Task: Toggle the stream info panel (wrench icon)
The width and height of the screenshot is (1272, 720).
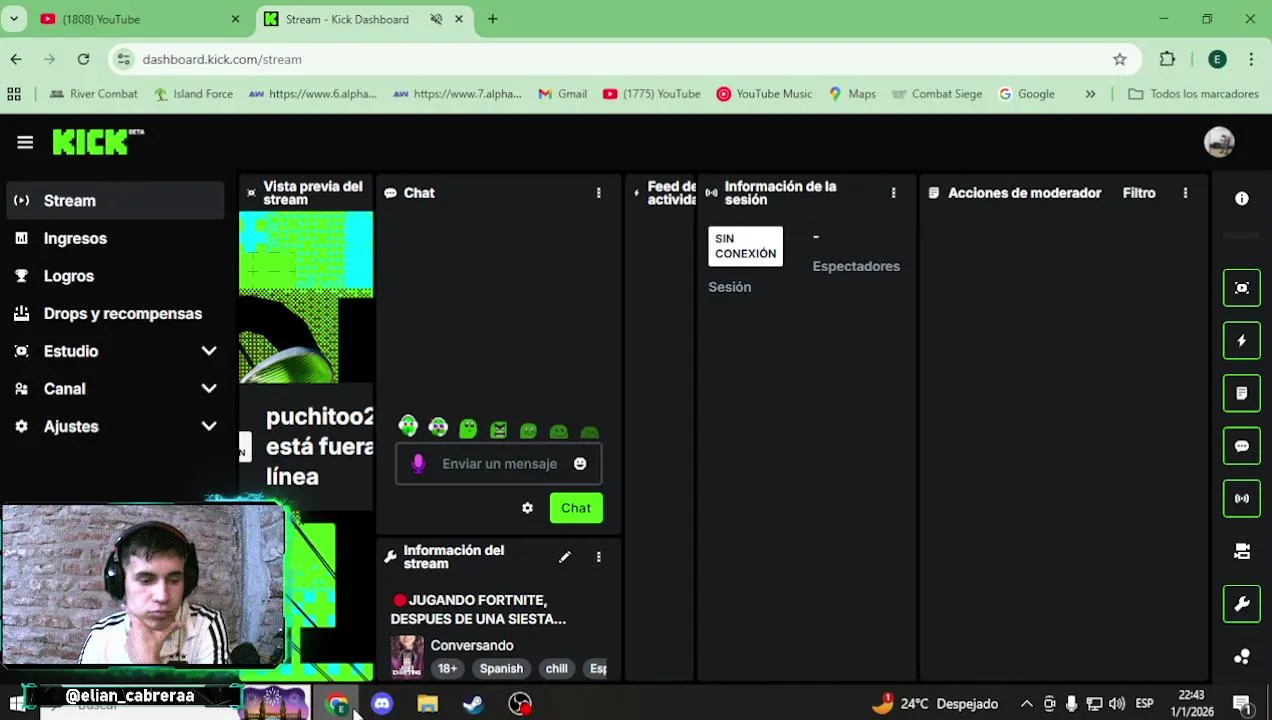Action: click(x=1242, y=604)
